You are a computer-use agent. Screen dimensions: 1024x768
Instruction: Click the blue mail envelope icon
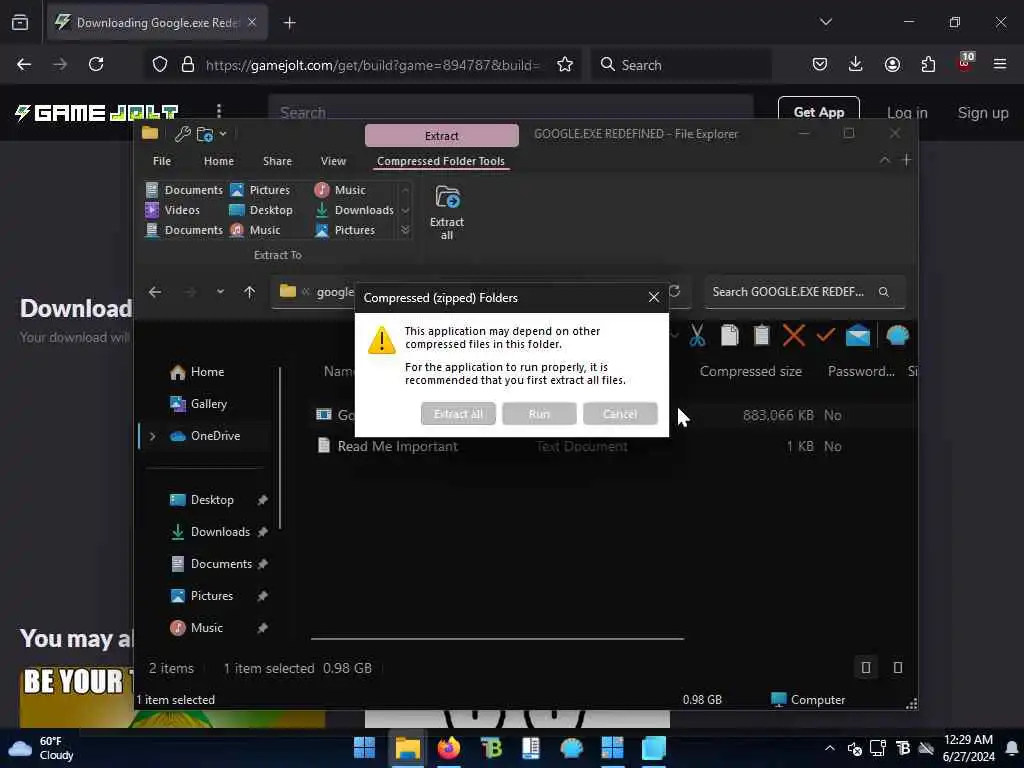point(857,336)
